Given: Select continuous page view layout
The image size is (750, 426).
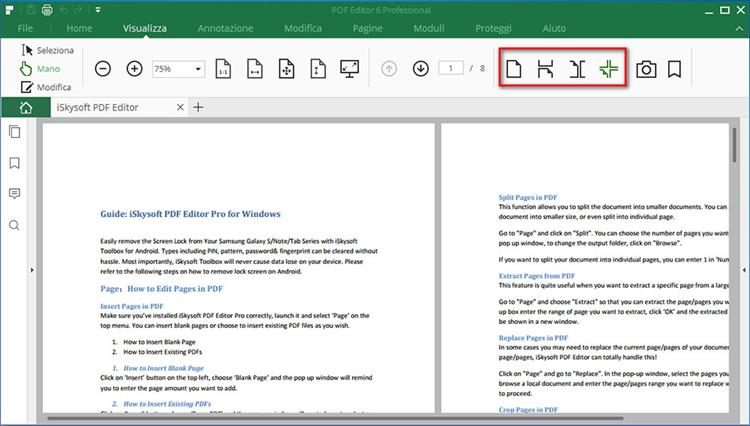Looking at the screenshot, I should [x=545, y=69].
